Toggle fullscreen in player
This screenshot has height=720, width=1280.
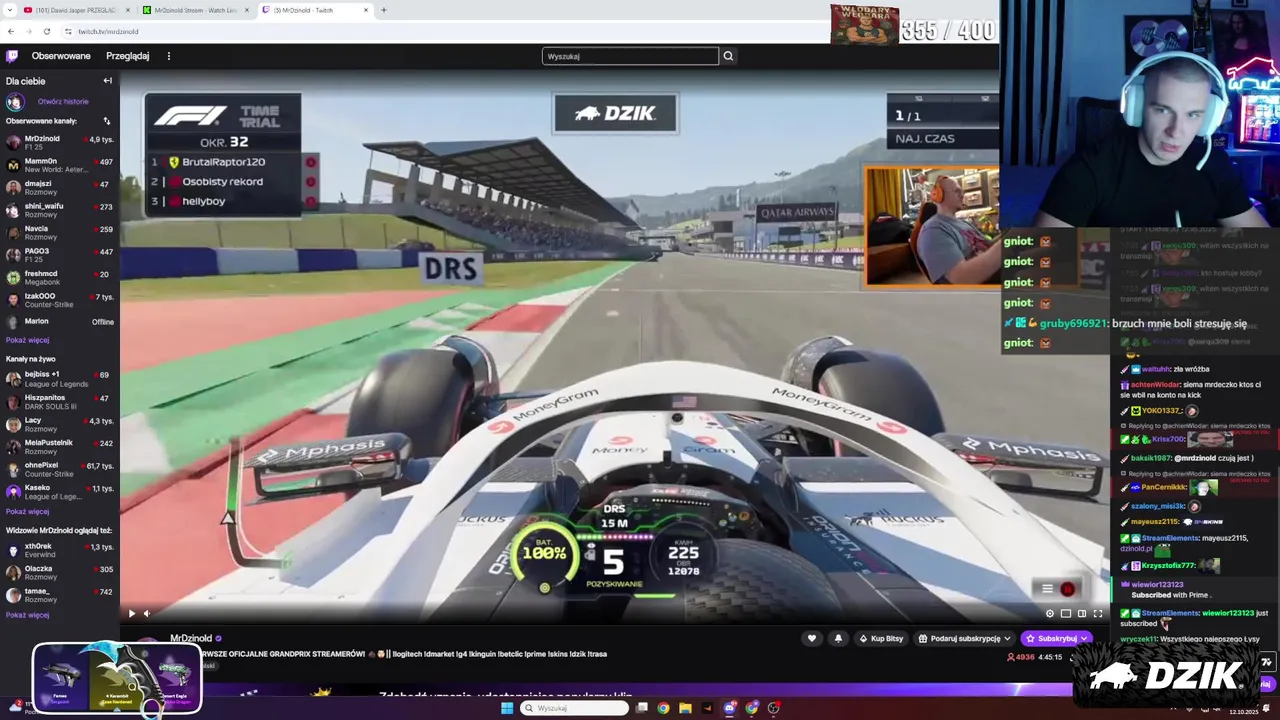[x=1097, y=613]
